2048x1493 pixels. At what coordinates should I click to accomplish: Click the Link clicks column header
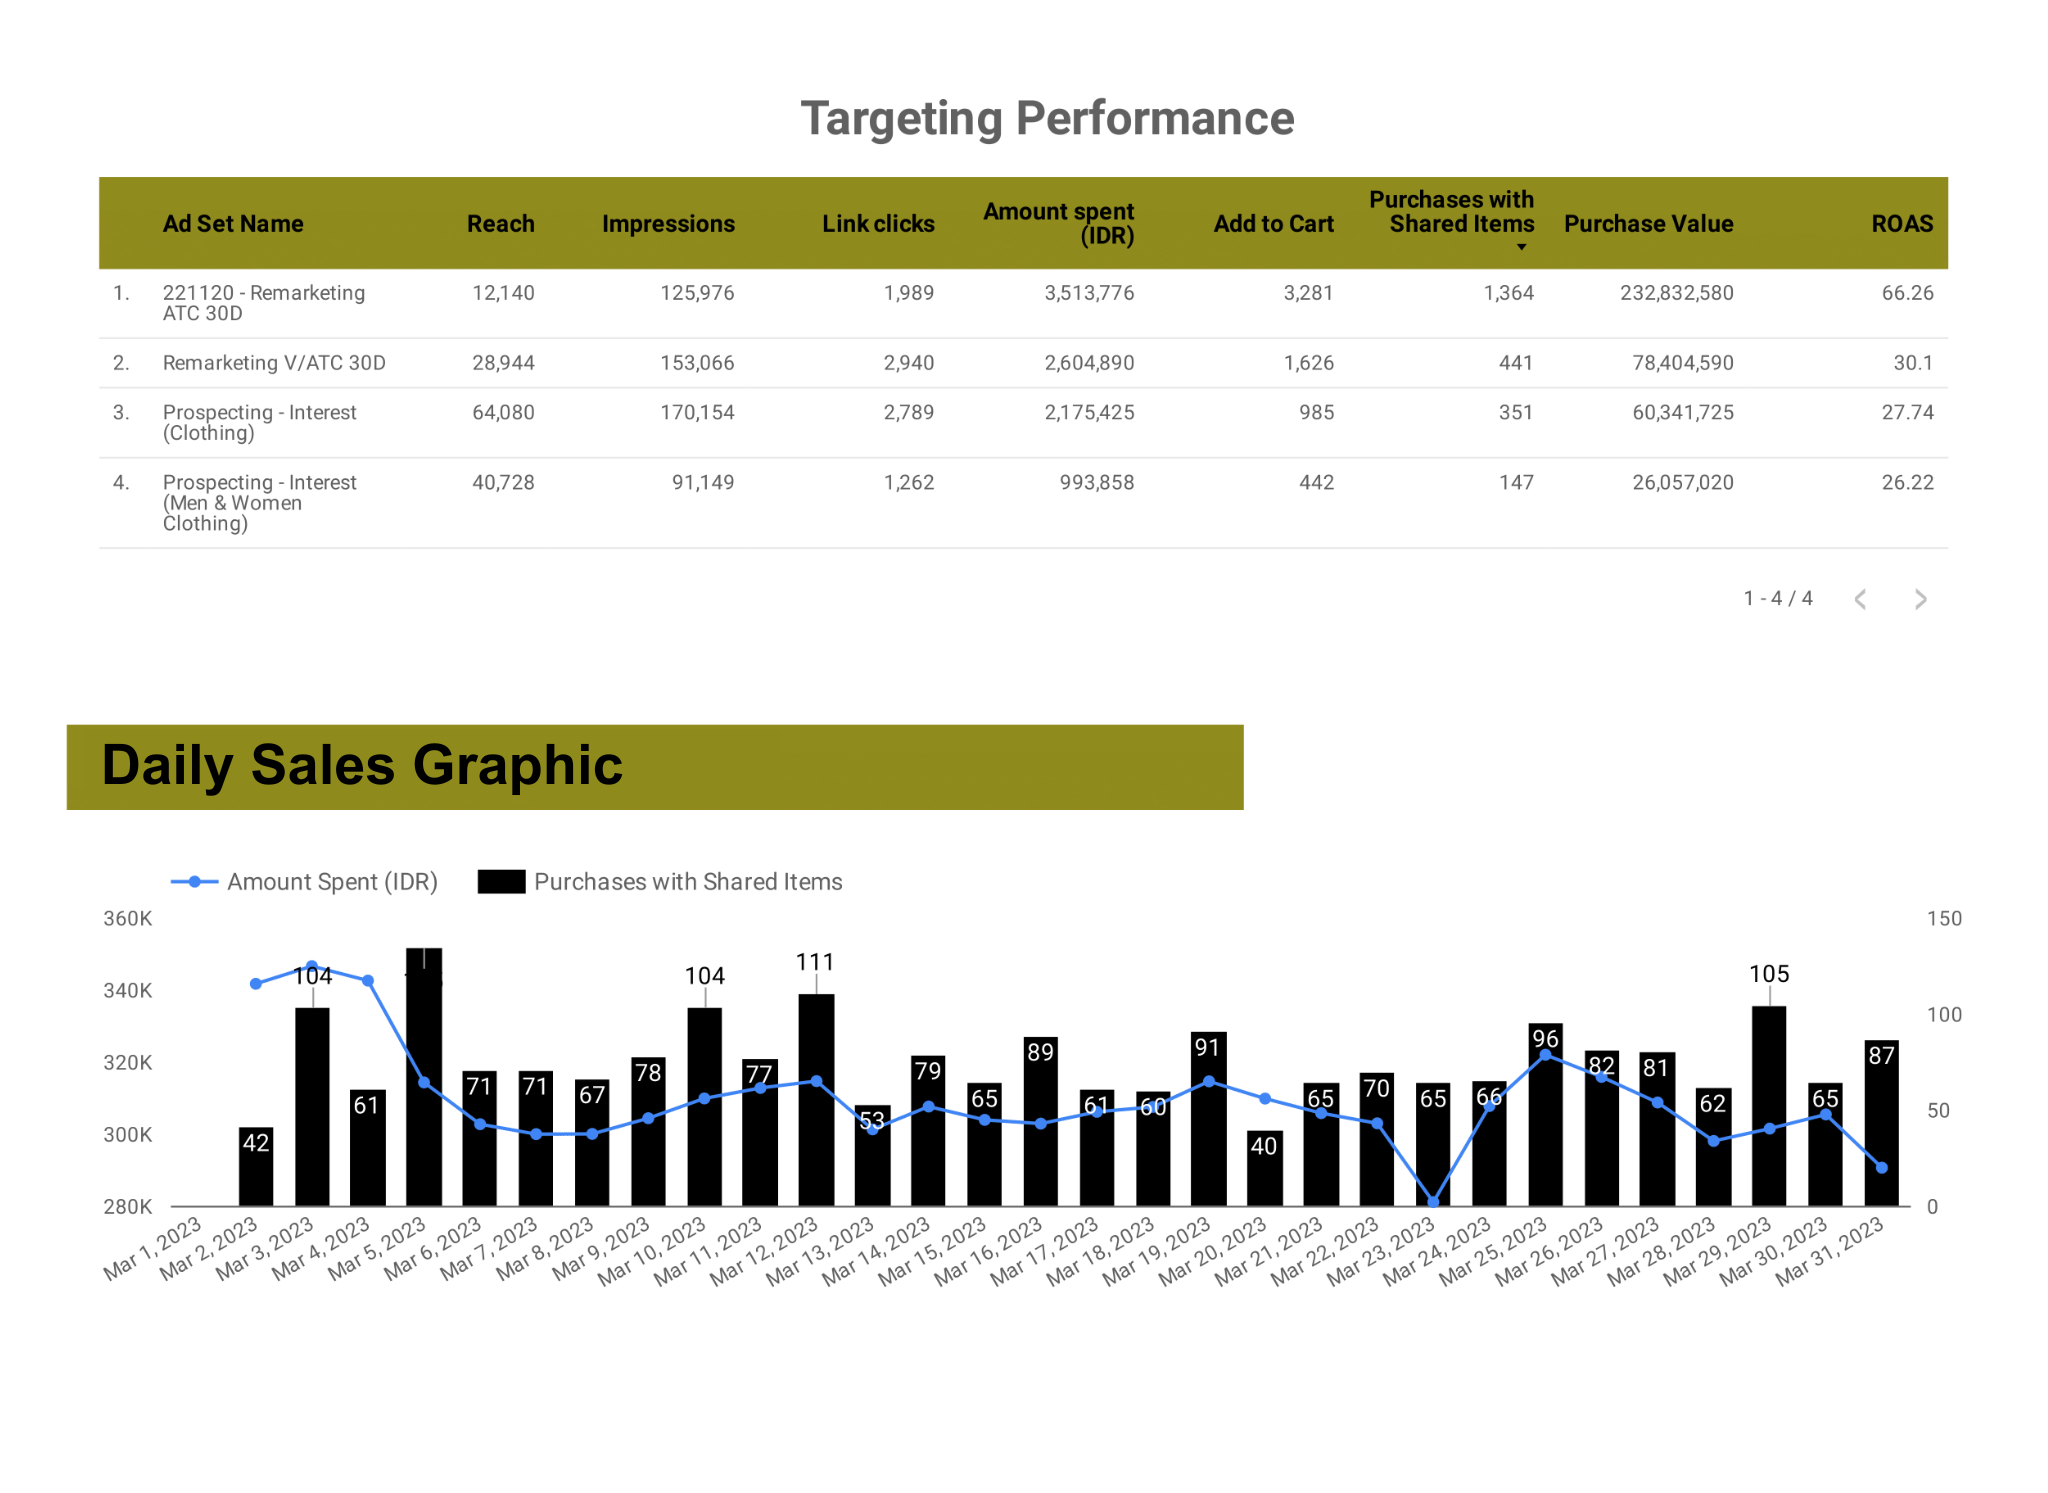click(x=877, y=224)
